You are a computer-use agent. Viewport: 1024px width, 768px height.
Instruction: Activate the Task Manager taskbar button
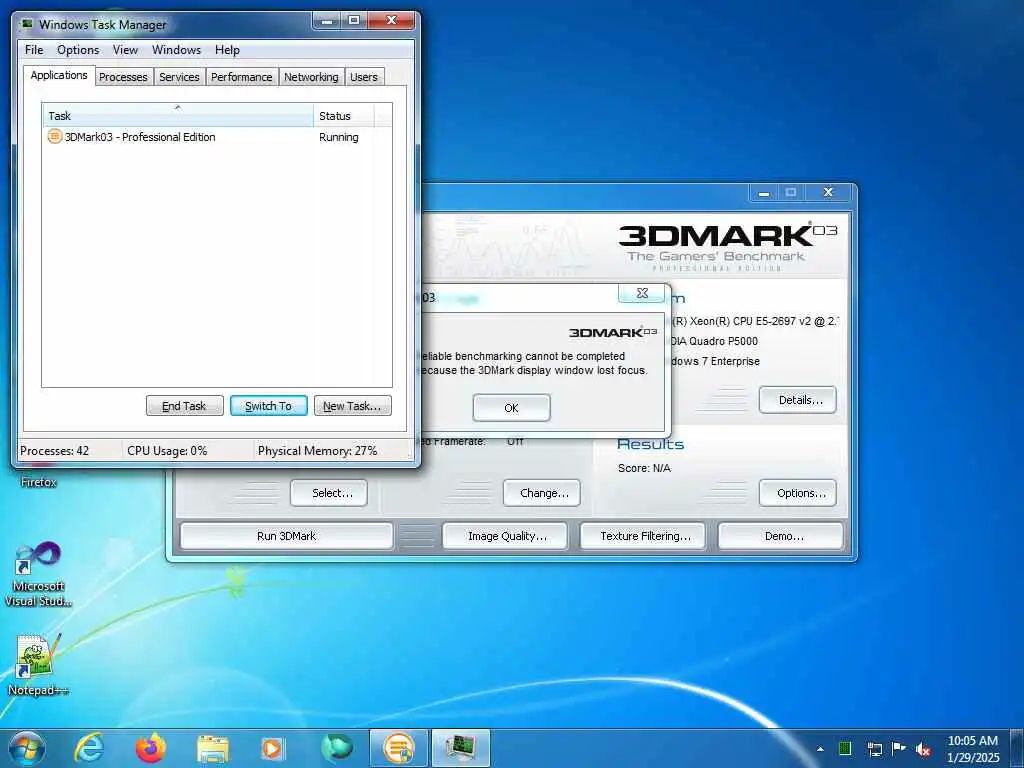coord(460,748)
